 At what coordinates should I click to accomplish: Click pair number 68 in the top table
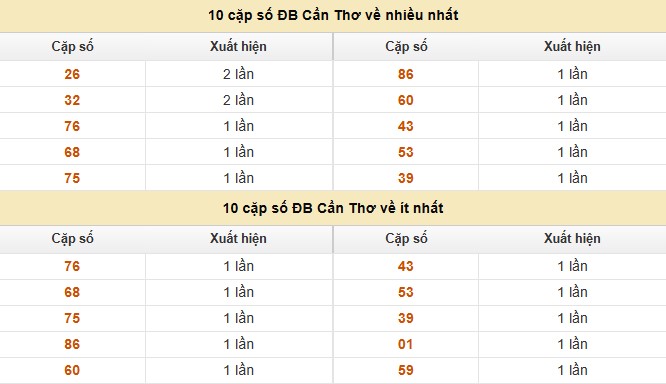pyautogui.click(x=72, y=152)
